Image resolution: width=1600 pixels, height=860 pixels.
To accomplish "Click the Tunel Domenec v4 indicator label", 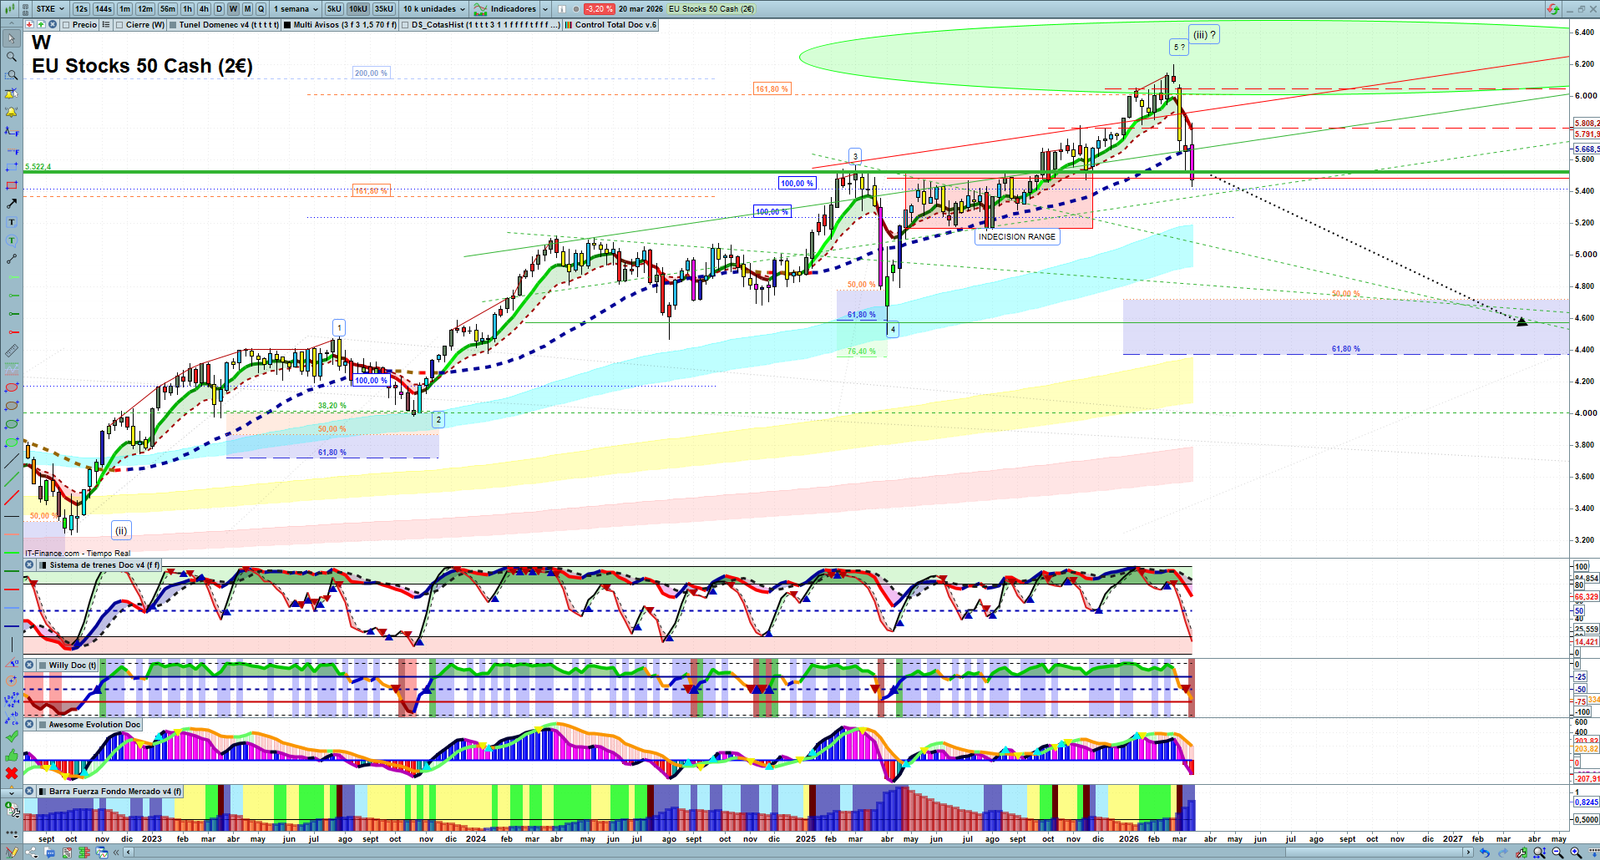I will click(229, 24).
